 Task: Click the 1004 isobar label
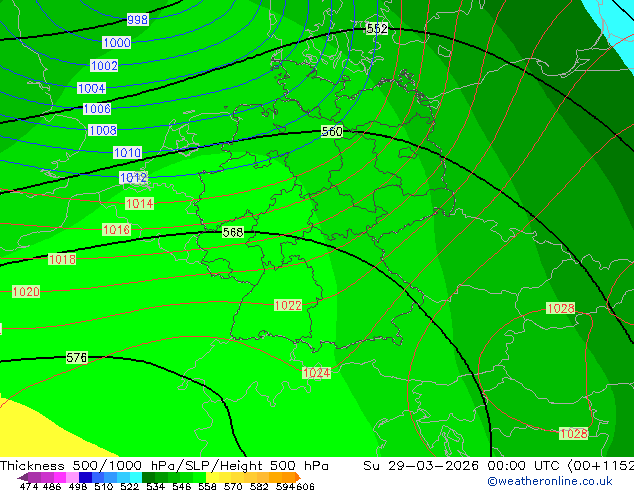pyautogui.click(x=91, y=88)
